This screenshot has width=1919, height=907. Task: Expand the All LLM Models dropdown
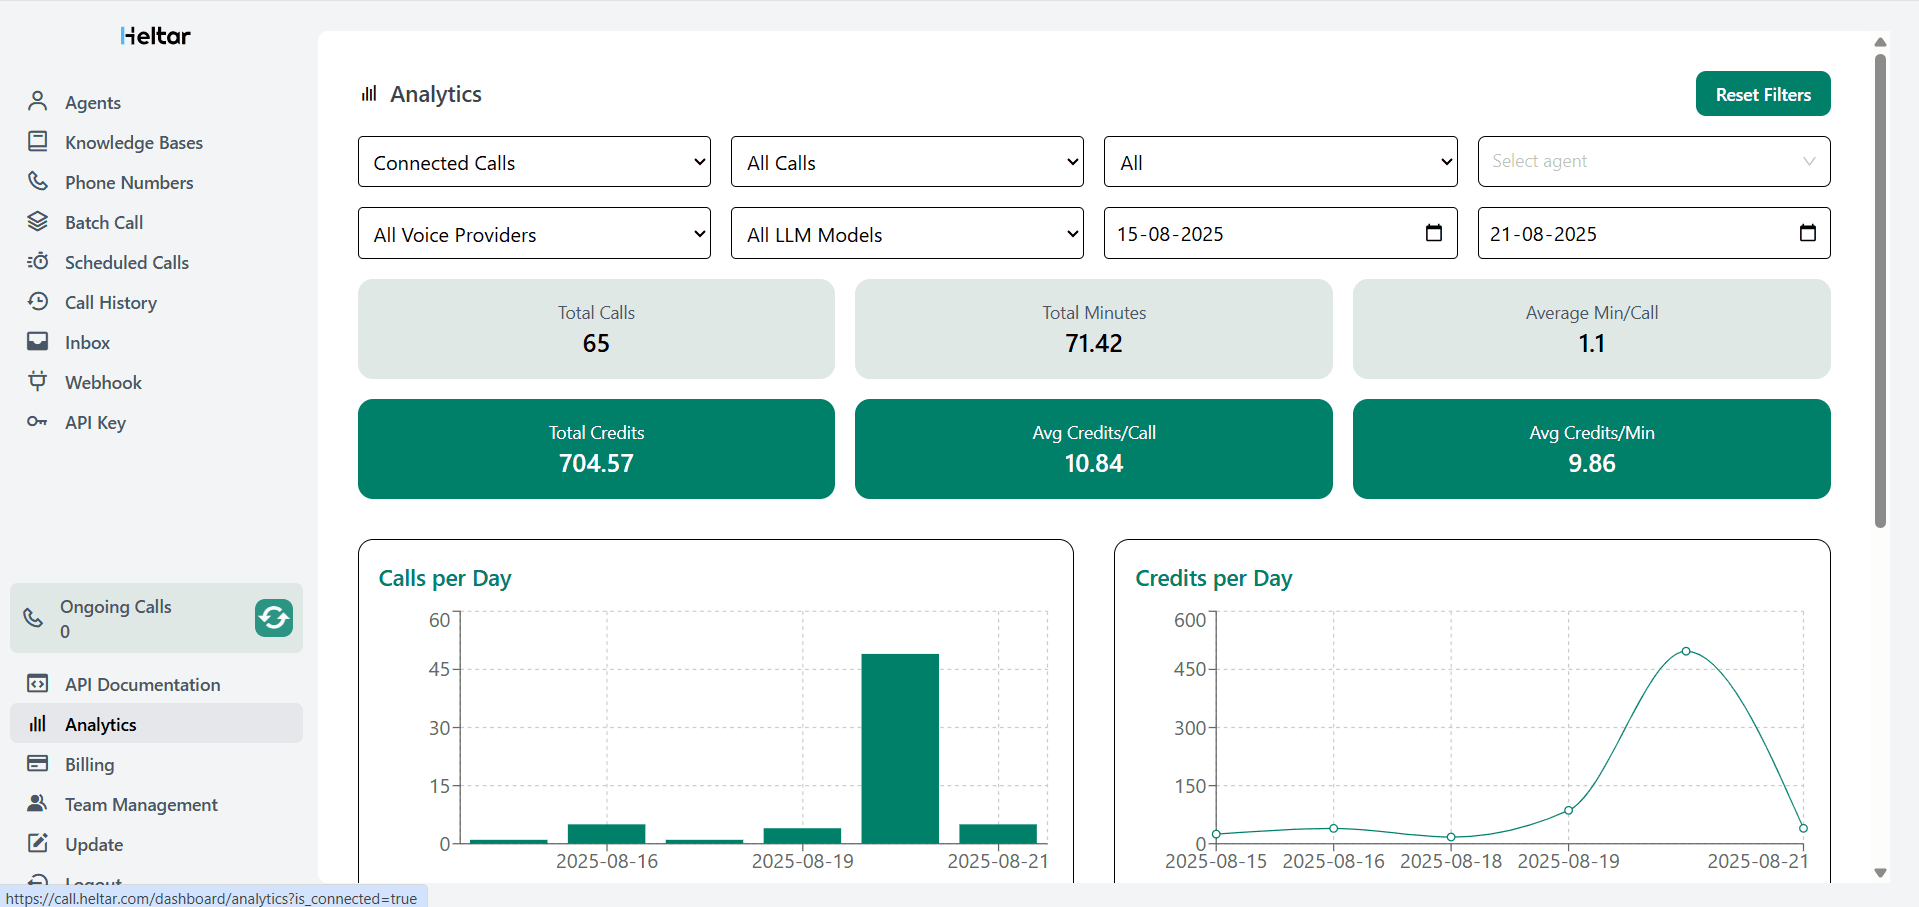click(907, 234)
